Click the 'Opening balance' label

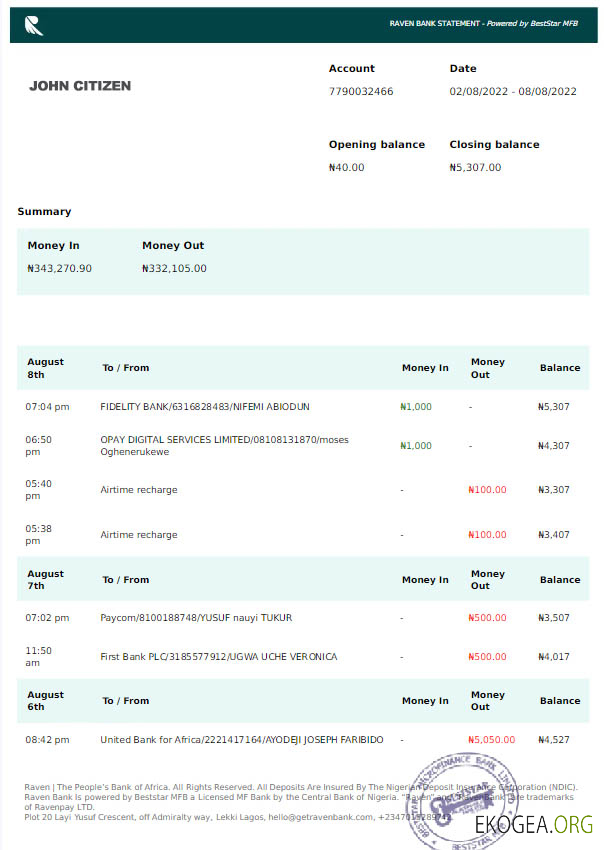coord(377,145)
